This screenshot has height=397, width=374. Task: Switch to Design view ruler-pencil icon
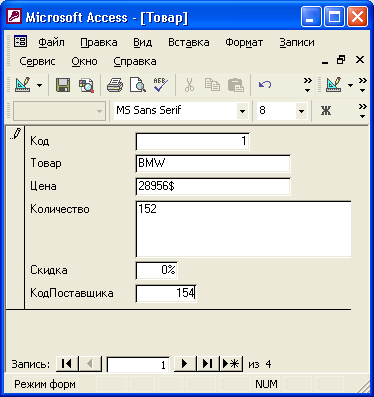(x=23, y=85)
